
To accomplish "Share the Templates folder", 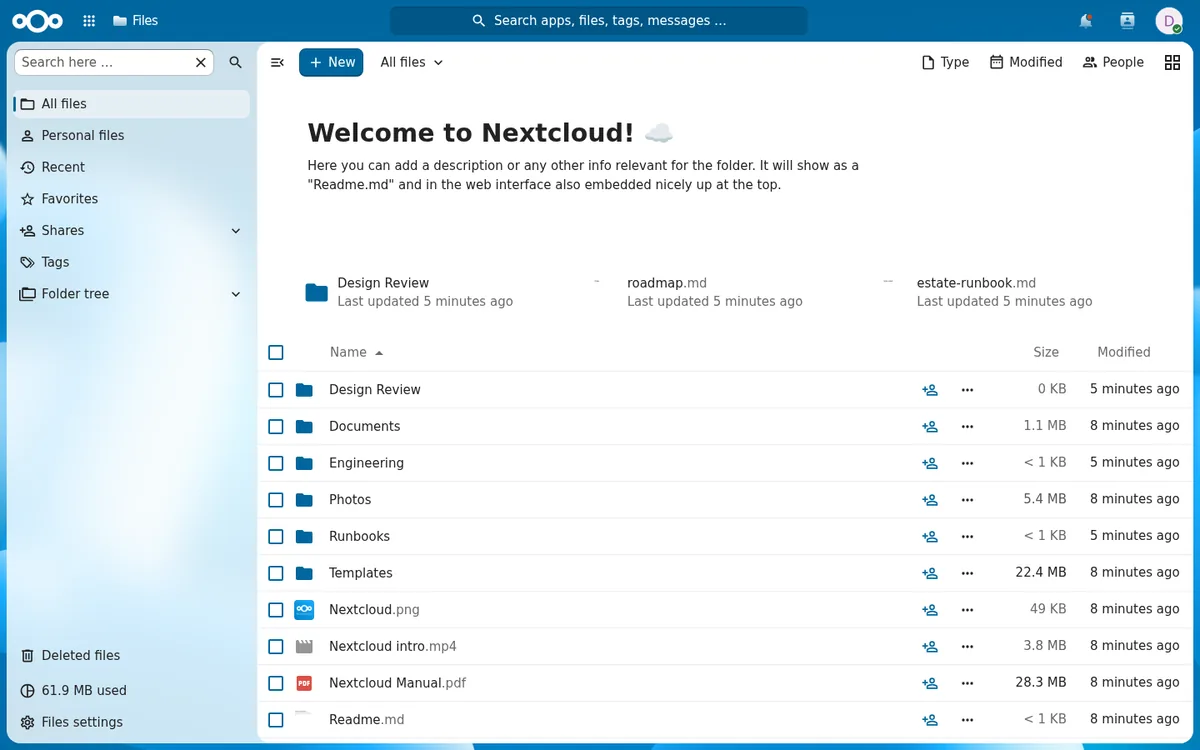I will tap(929, 573).
